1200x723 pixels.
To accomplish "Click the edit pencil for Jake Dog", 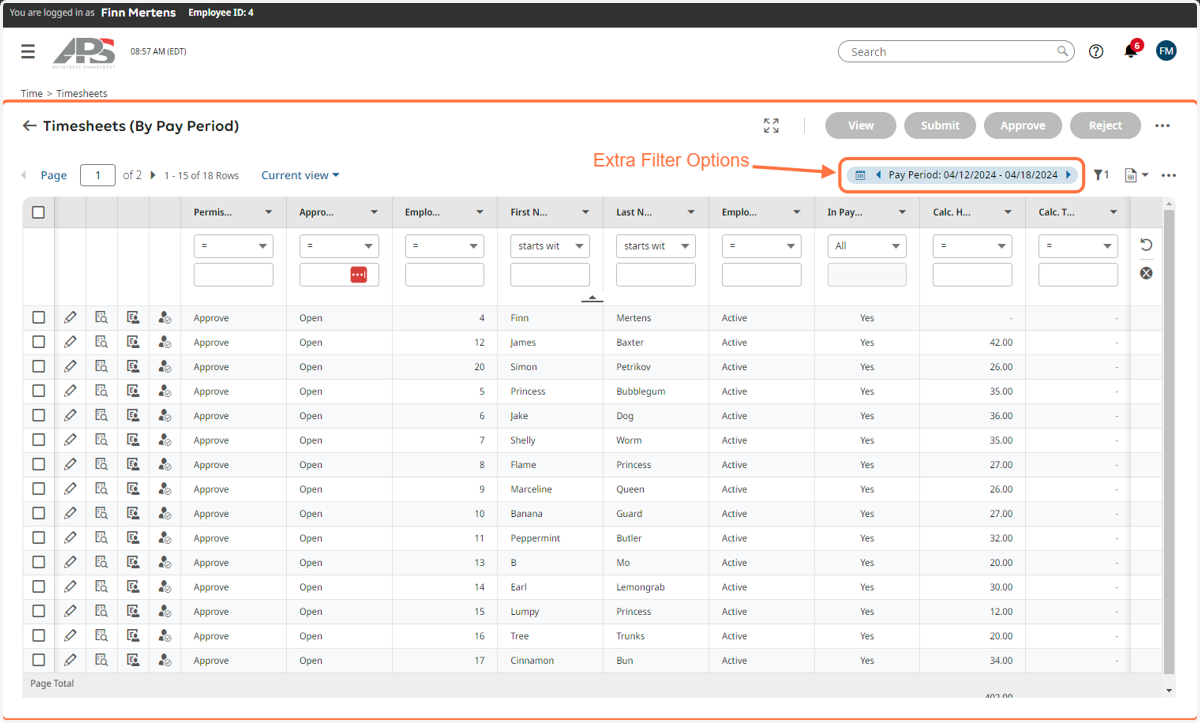I will coord(70,415).
